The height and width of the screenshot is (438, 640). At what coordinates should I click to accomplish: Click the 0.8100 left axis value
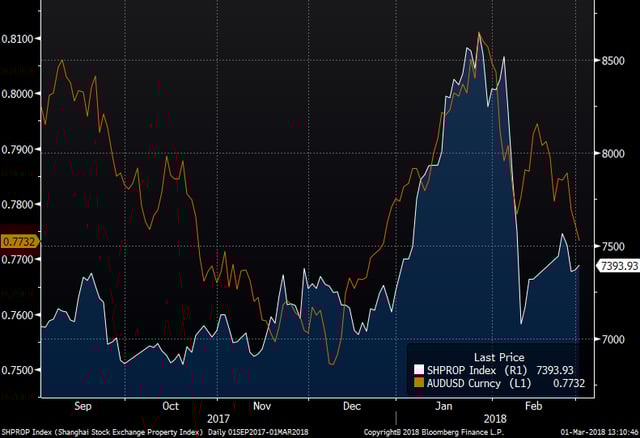(20, 38)
